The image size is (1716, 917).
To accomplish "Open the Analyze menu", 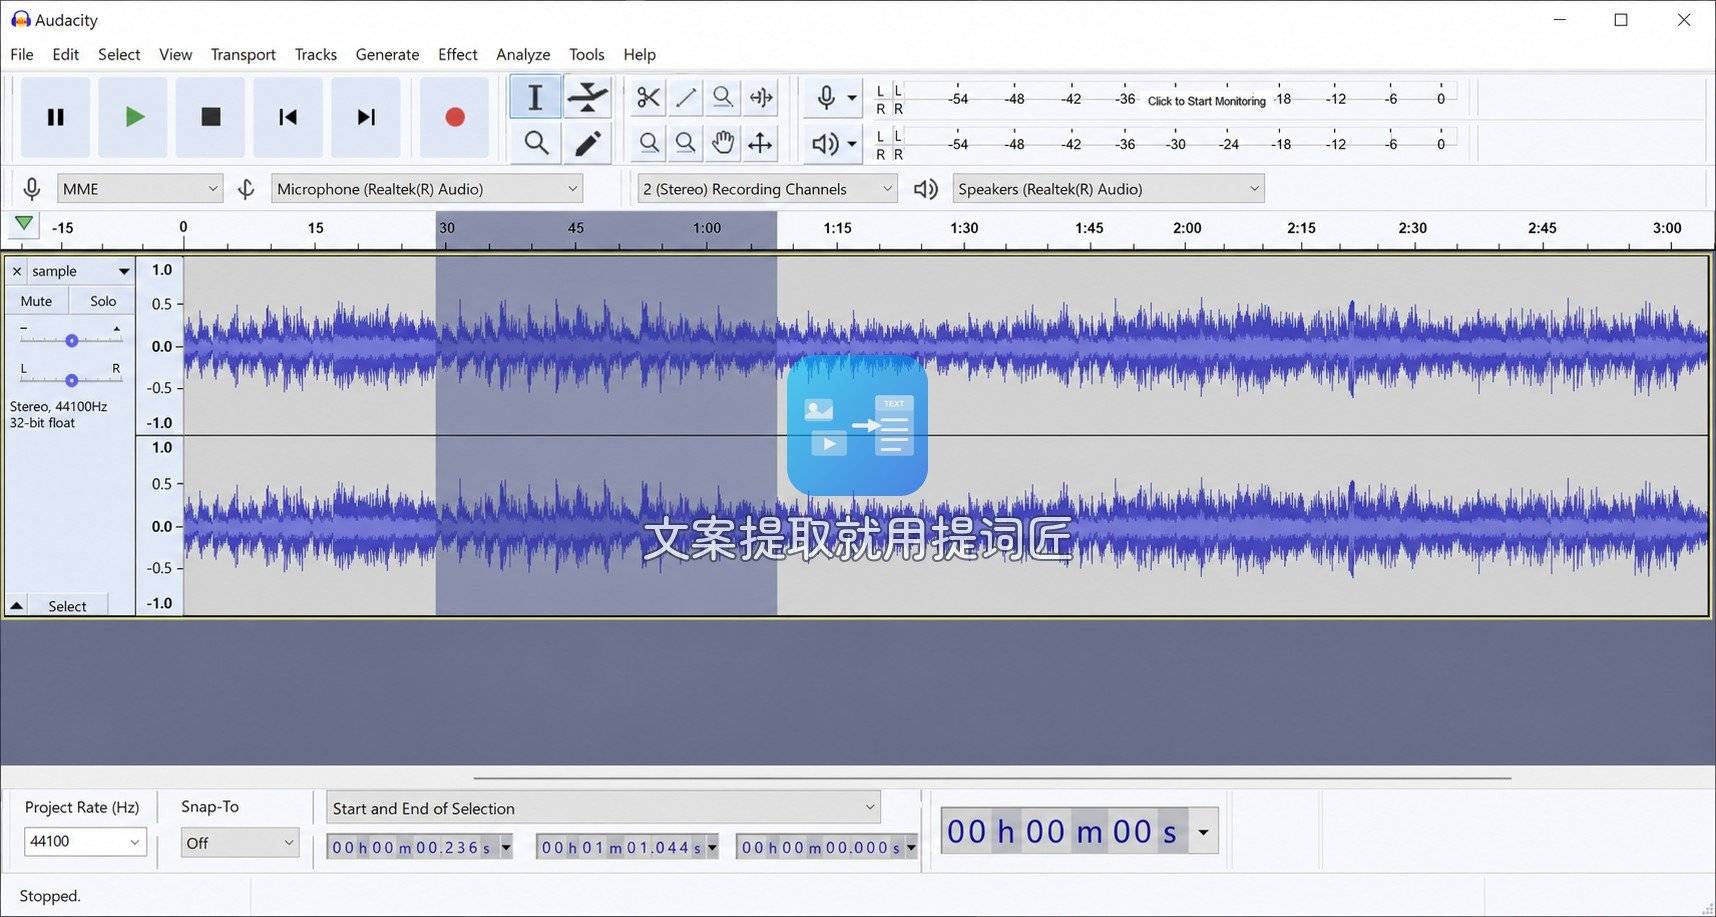I will tap(523, 54).
